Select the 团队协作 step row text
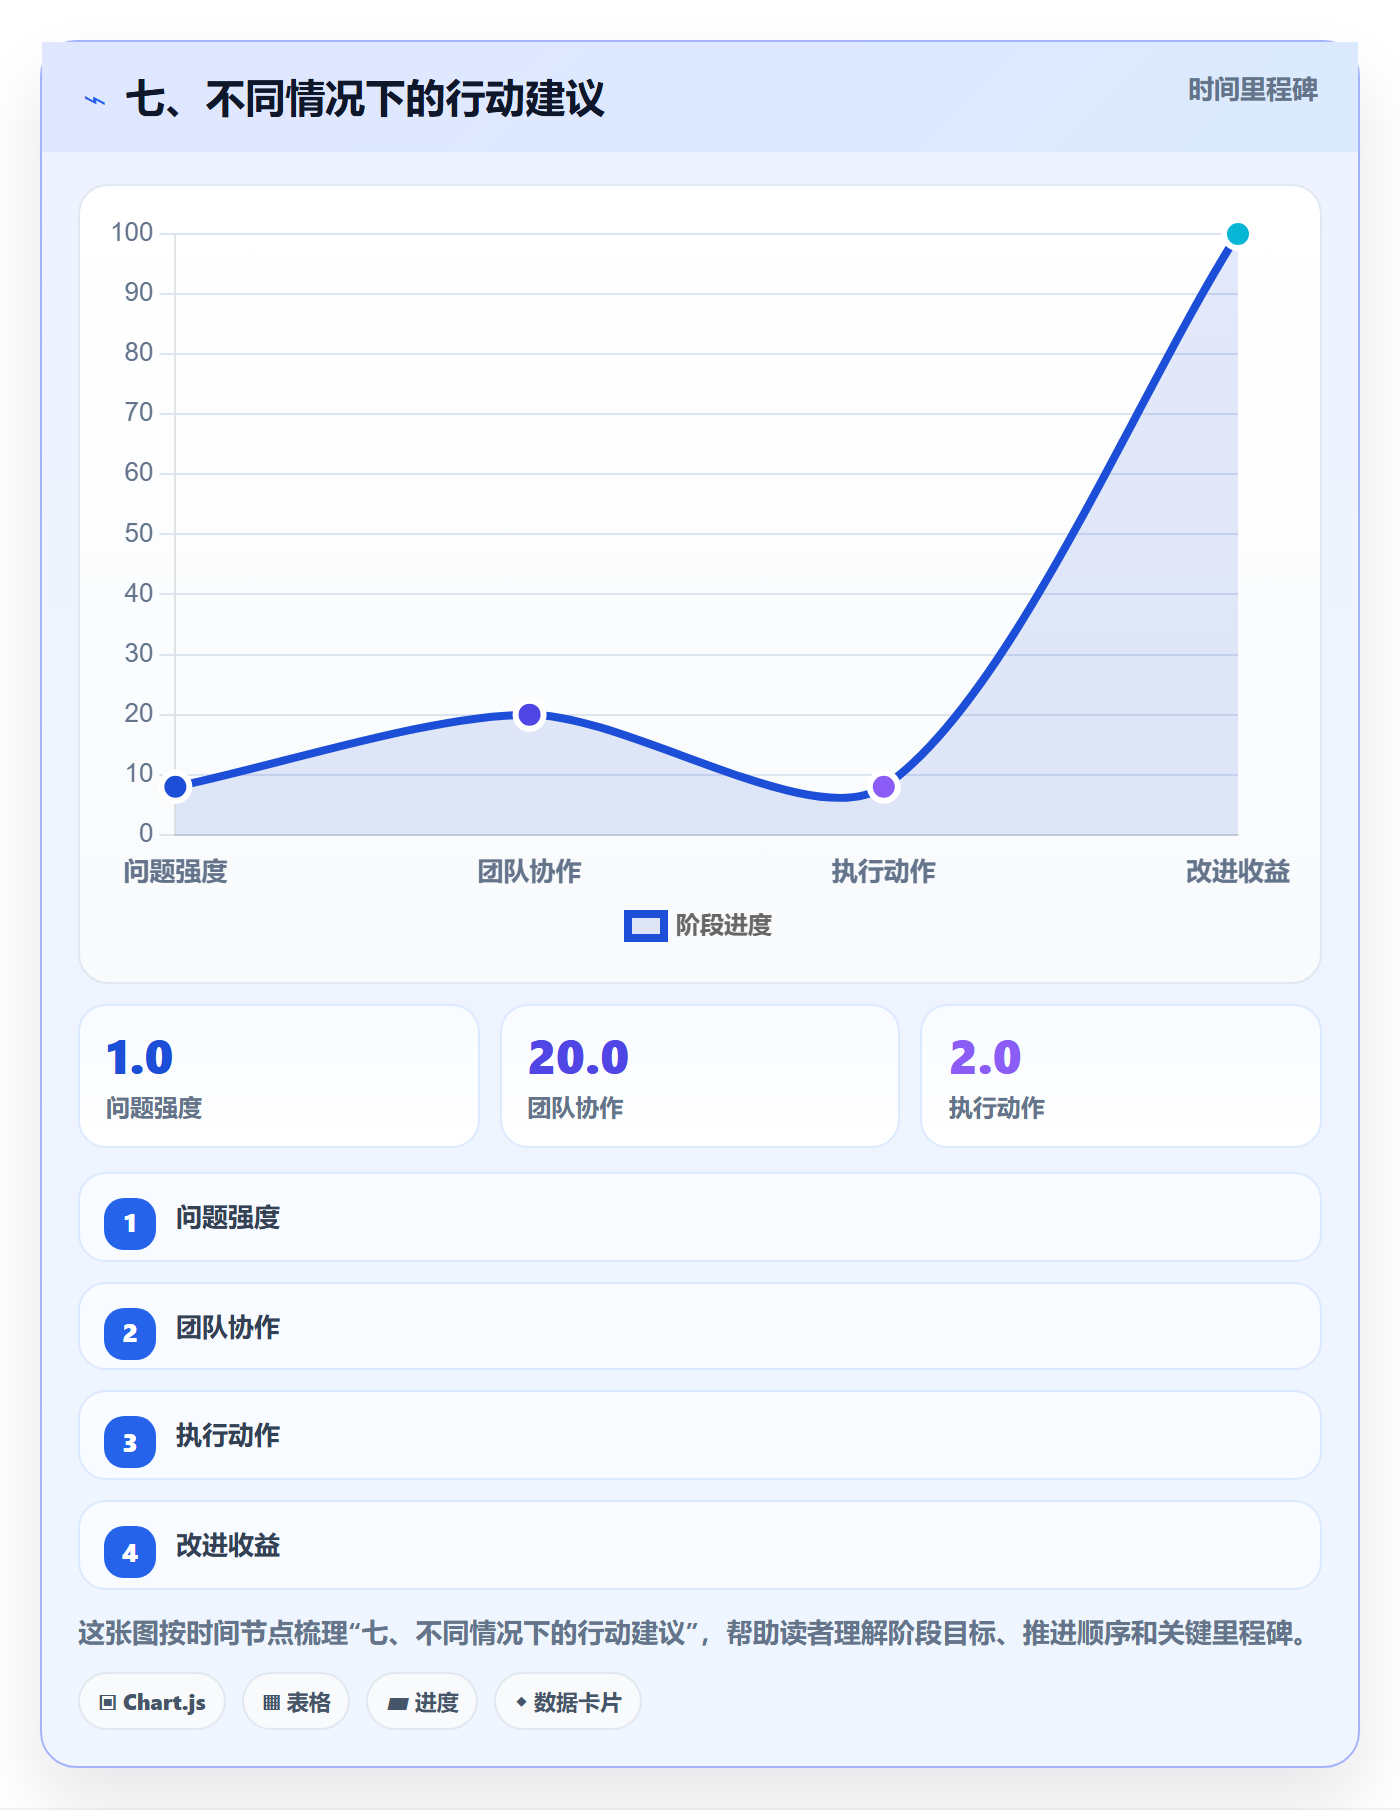This screenshot has height=1810, width=1400. [x=228, y=1328]
